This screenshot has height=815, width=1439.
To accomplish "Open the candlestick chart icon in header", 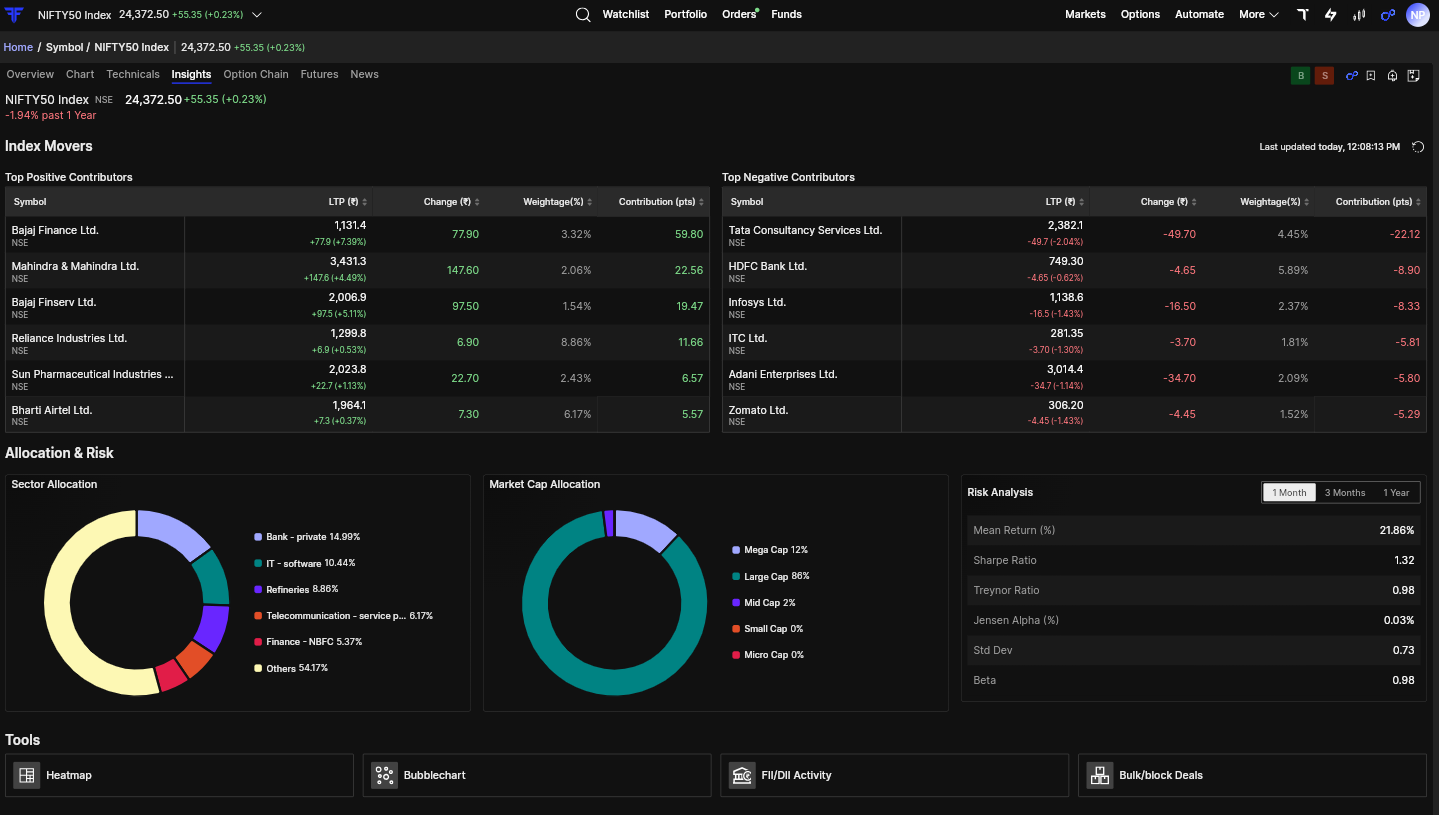I will pyautogui.click(x=1359, y=15).
